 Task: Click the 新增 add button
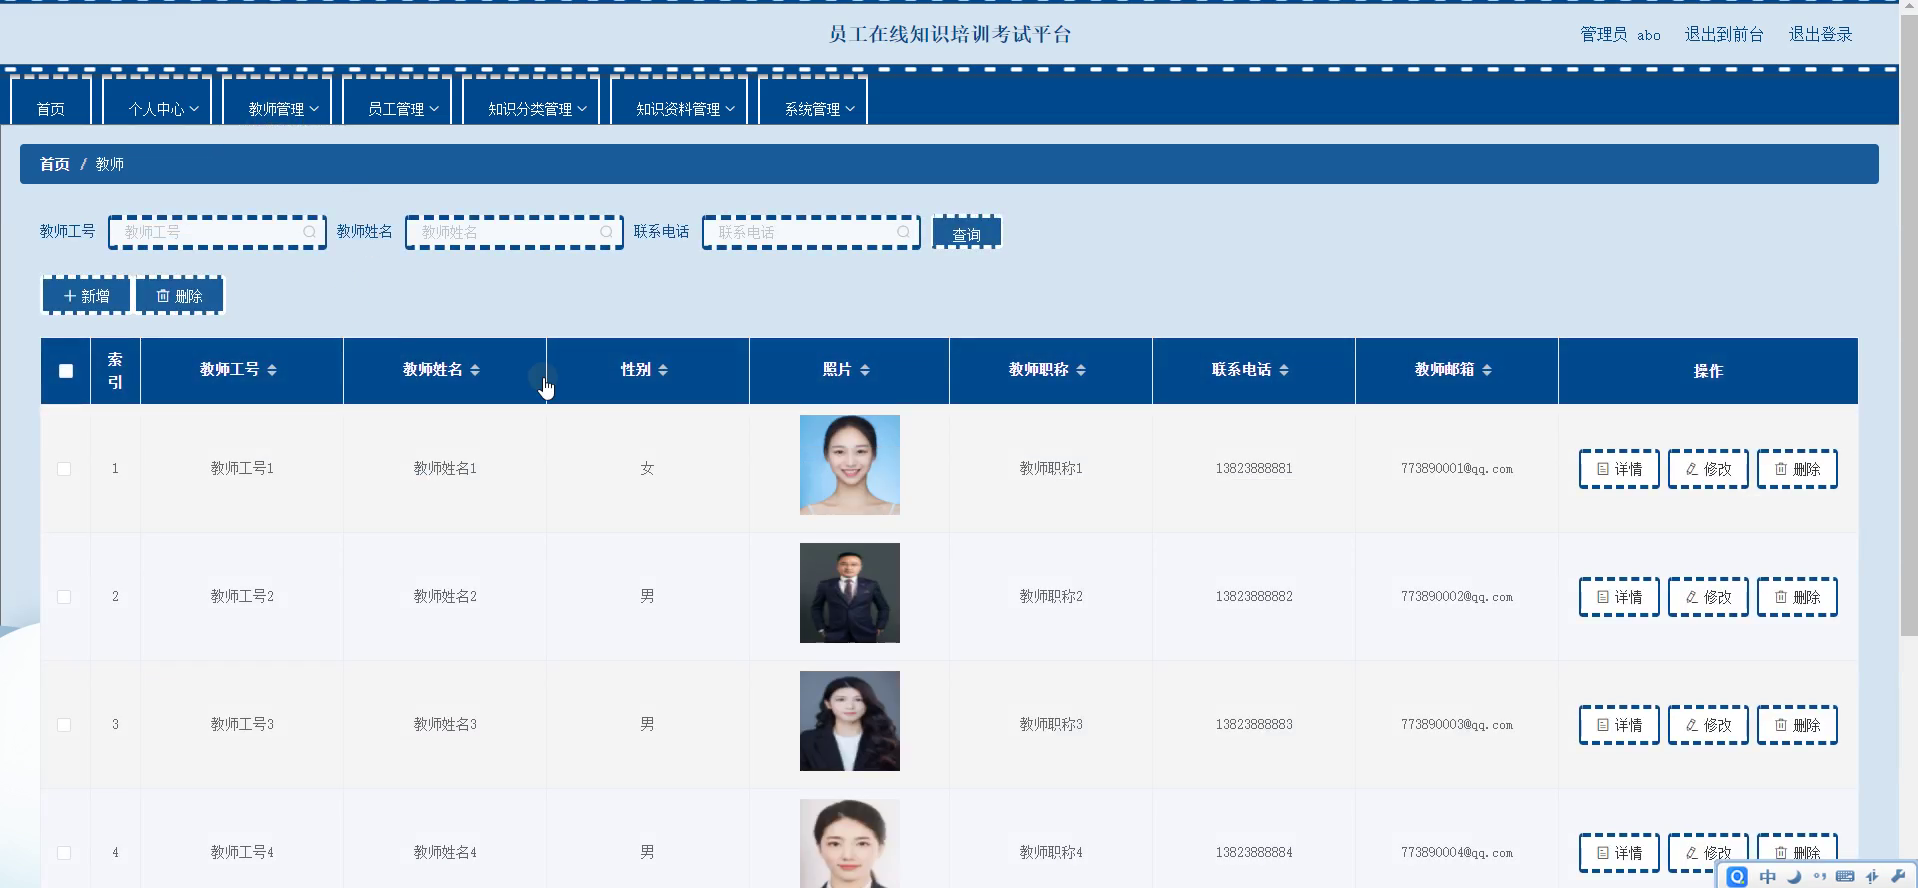pos(86,296)
